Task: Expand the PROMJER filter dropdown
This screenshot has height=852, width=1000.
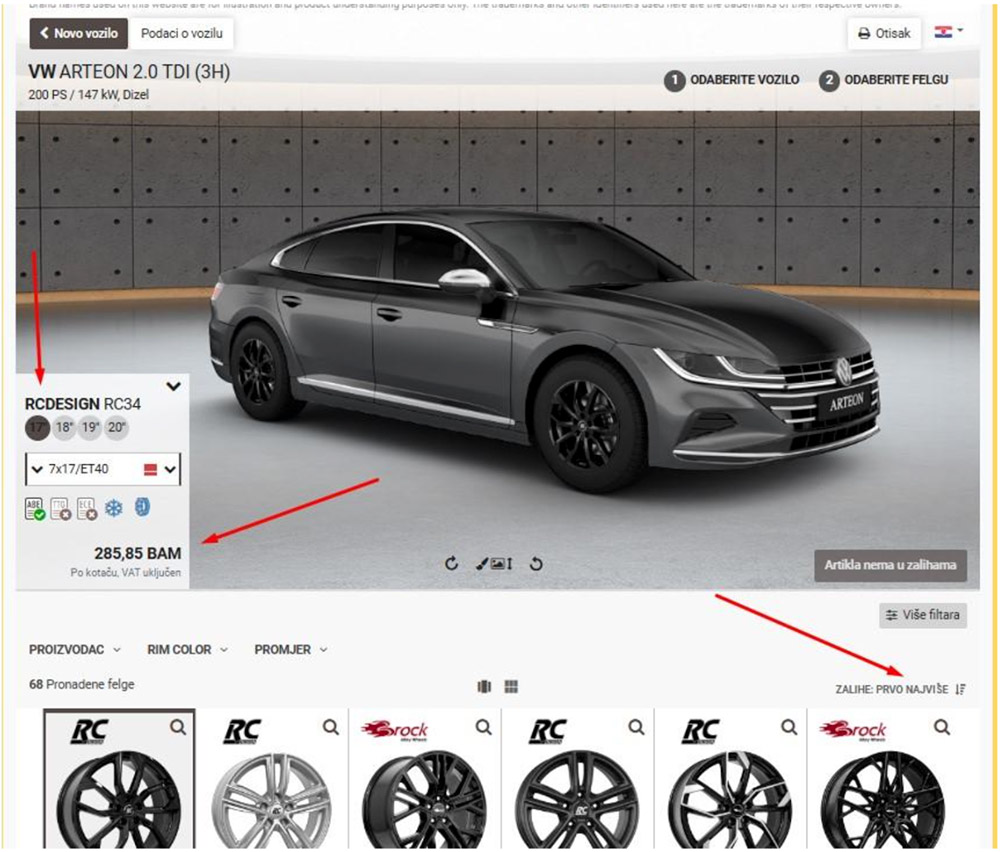Action: 291,650
